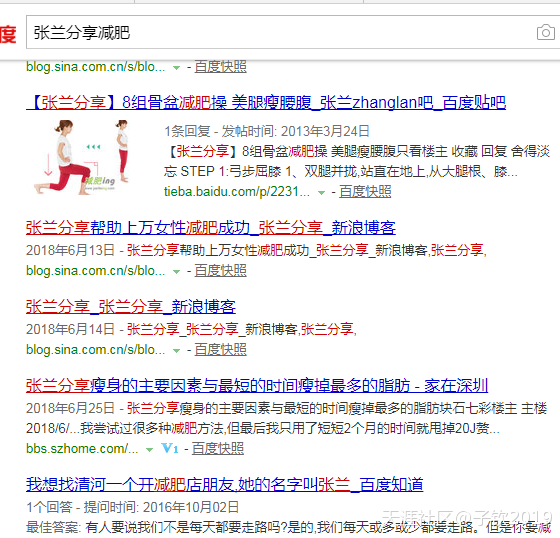Expand dropdown arrow under the 2018年6月13日 result
This screenshot has width=560, height=538.
(x=176, y=272)
